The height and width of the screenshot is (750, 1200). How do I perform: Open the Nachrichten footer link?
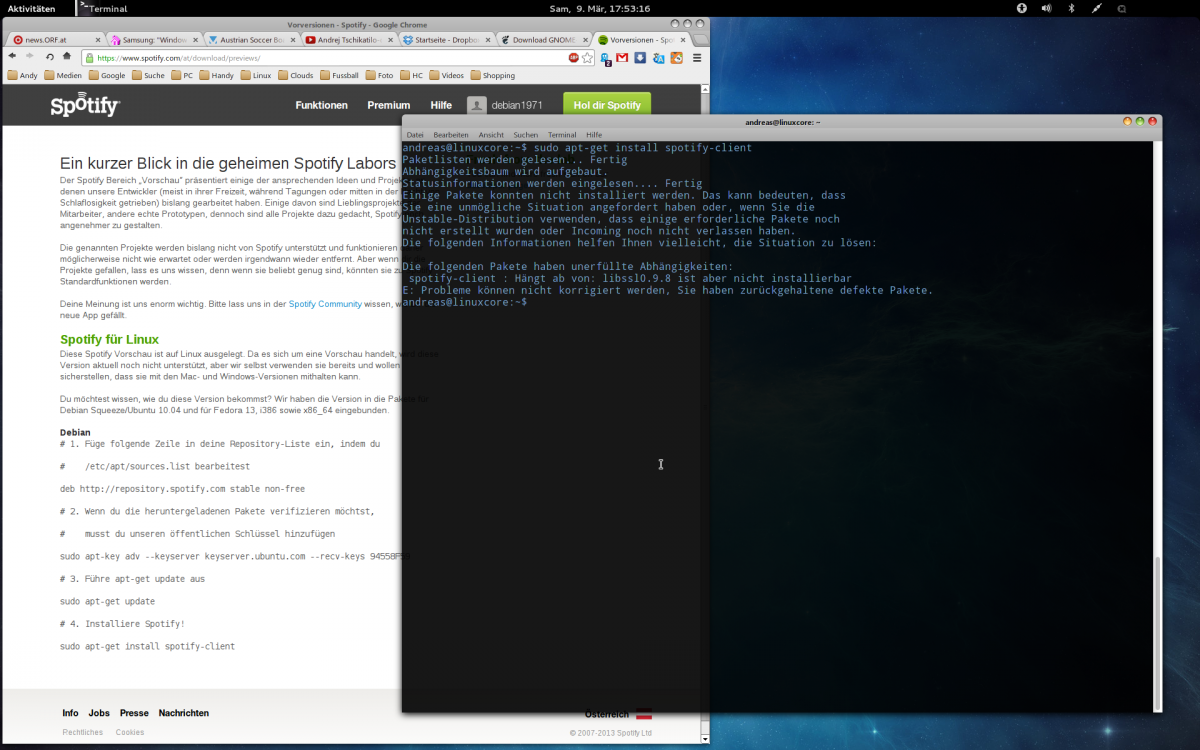(x=184, y=713)
